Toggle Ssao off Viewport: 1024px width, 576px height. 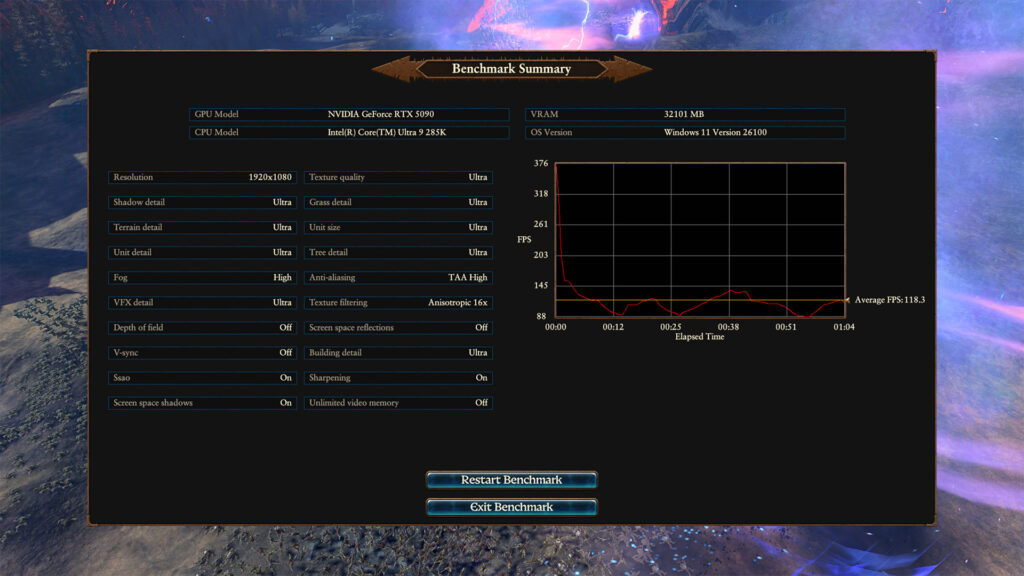(x=202, y=377)
